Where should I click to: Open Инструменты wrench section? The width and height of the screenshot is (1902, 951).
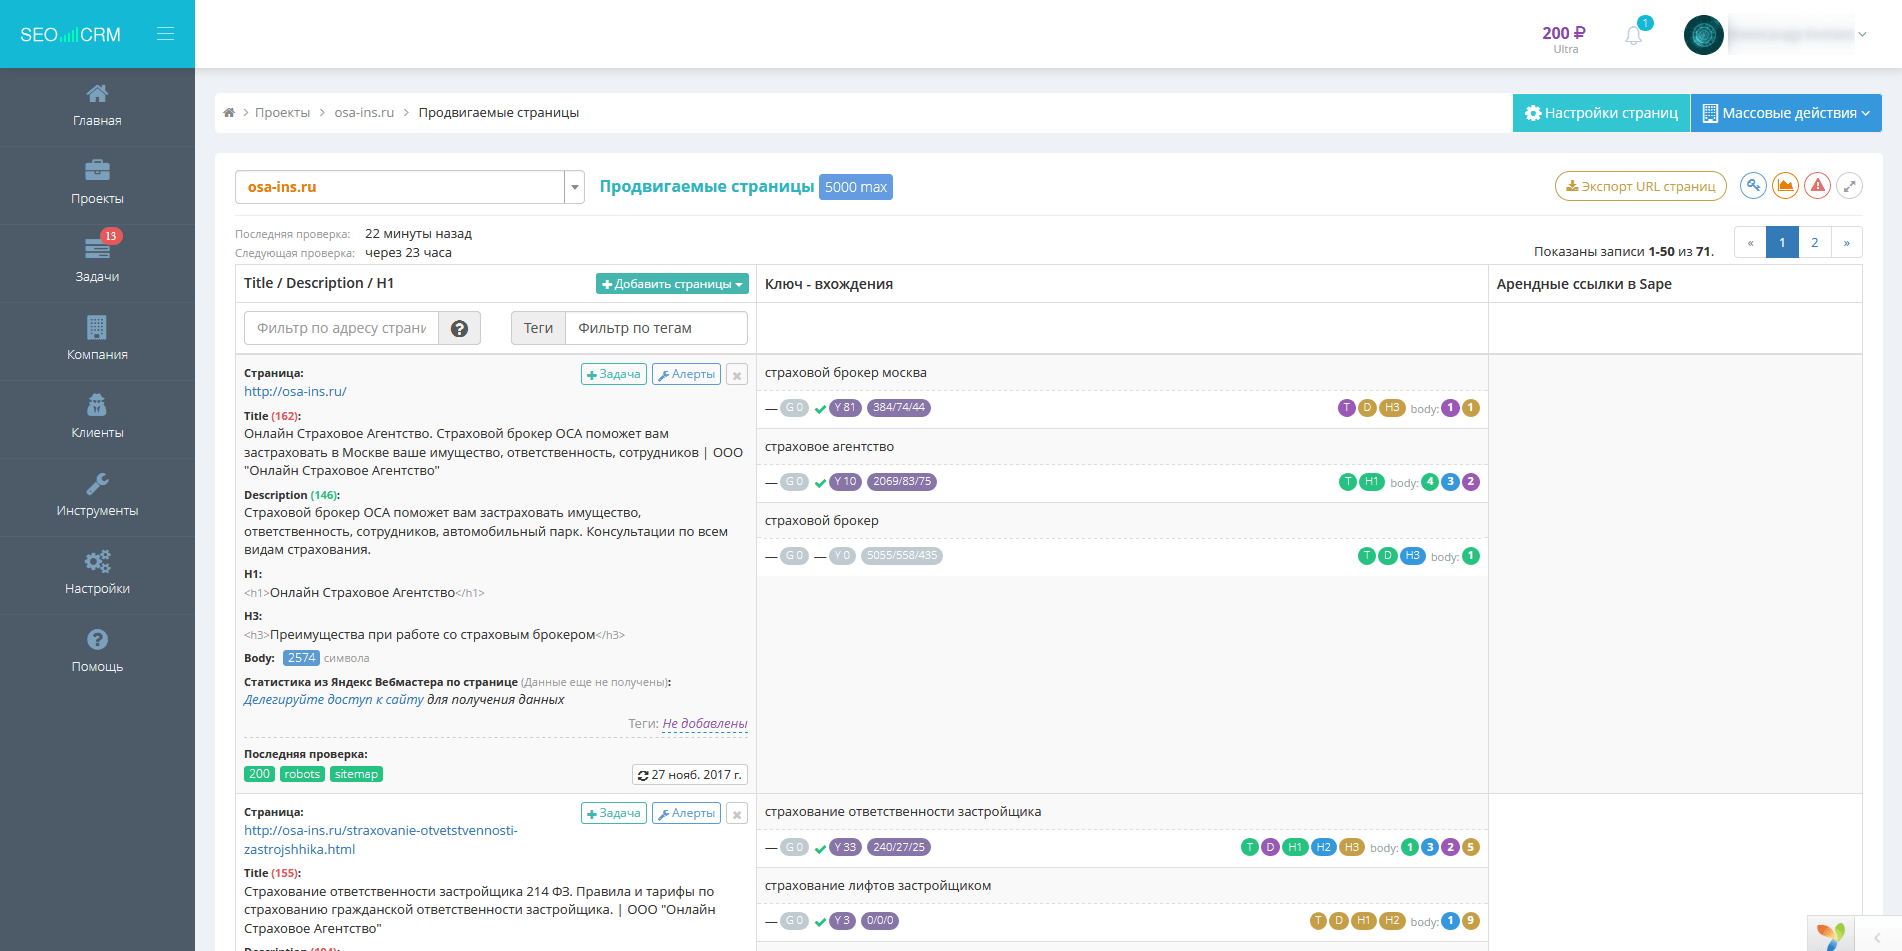(x=97, y=497)
